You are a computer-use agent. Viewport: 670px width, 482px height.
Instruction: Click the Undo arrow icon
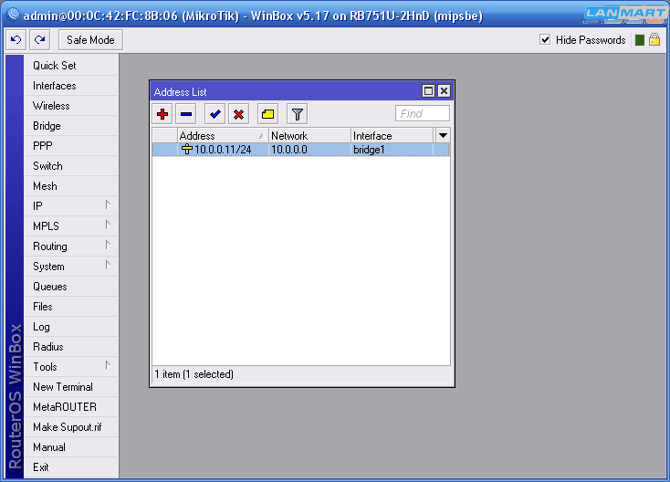click(x=16, y=40)
